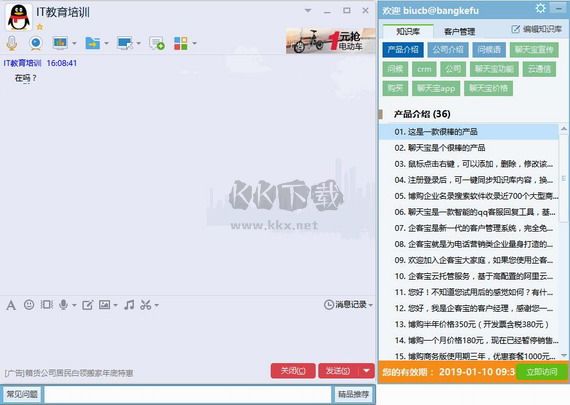Image resolution: width=570 pixels, height=405 pixels.
Task: Select reply 11 beginning 您好！不知道
Action: (469, 292)
